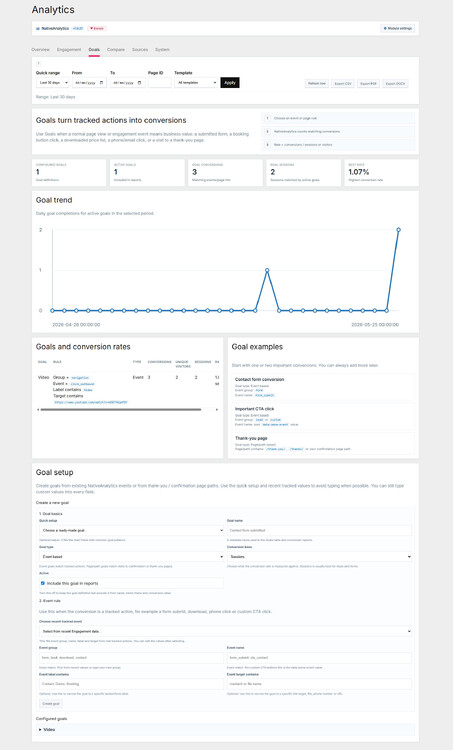Expand the Video configured goal
This screenshot has height=750, width=453.
click(x=47, y=729)
